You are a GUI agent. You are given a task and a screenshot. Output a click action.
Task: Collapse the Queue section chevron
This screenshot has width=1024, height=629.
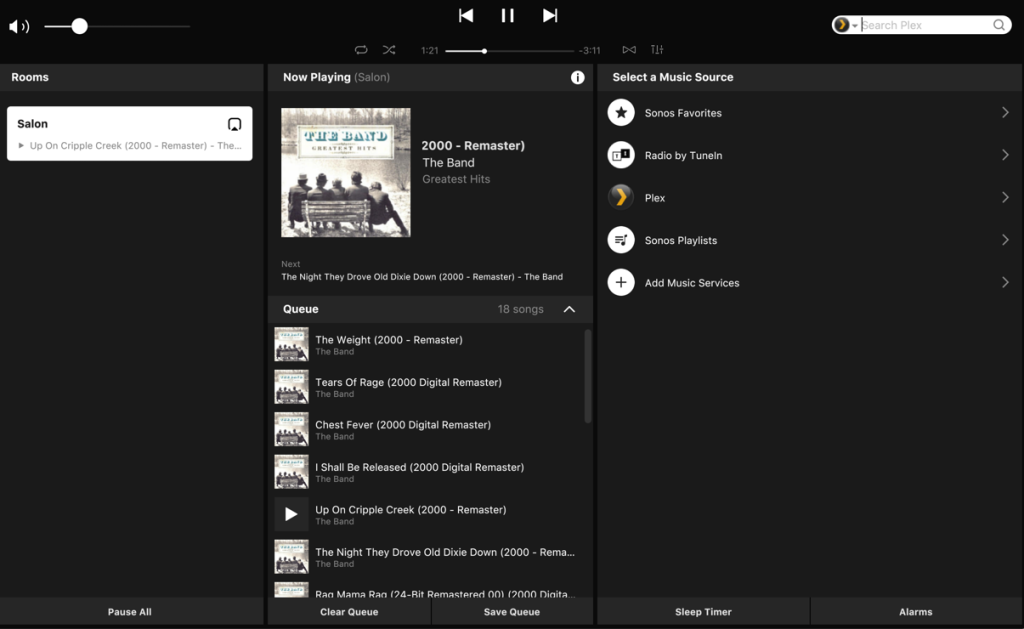coord(569,309)
